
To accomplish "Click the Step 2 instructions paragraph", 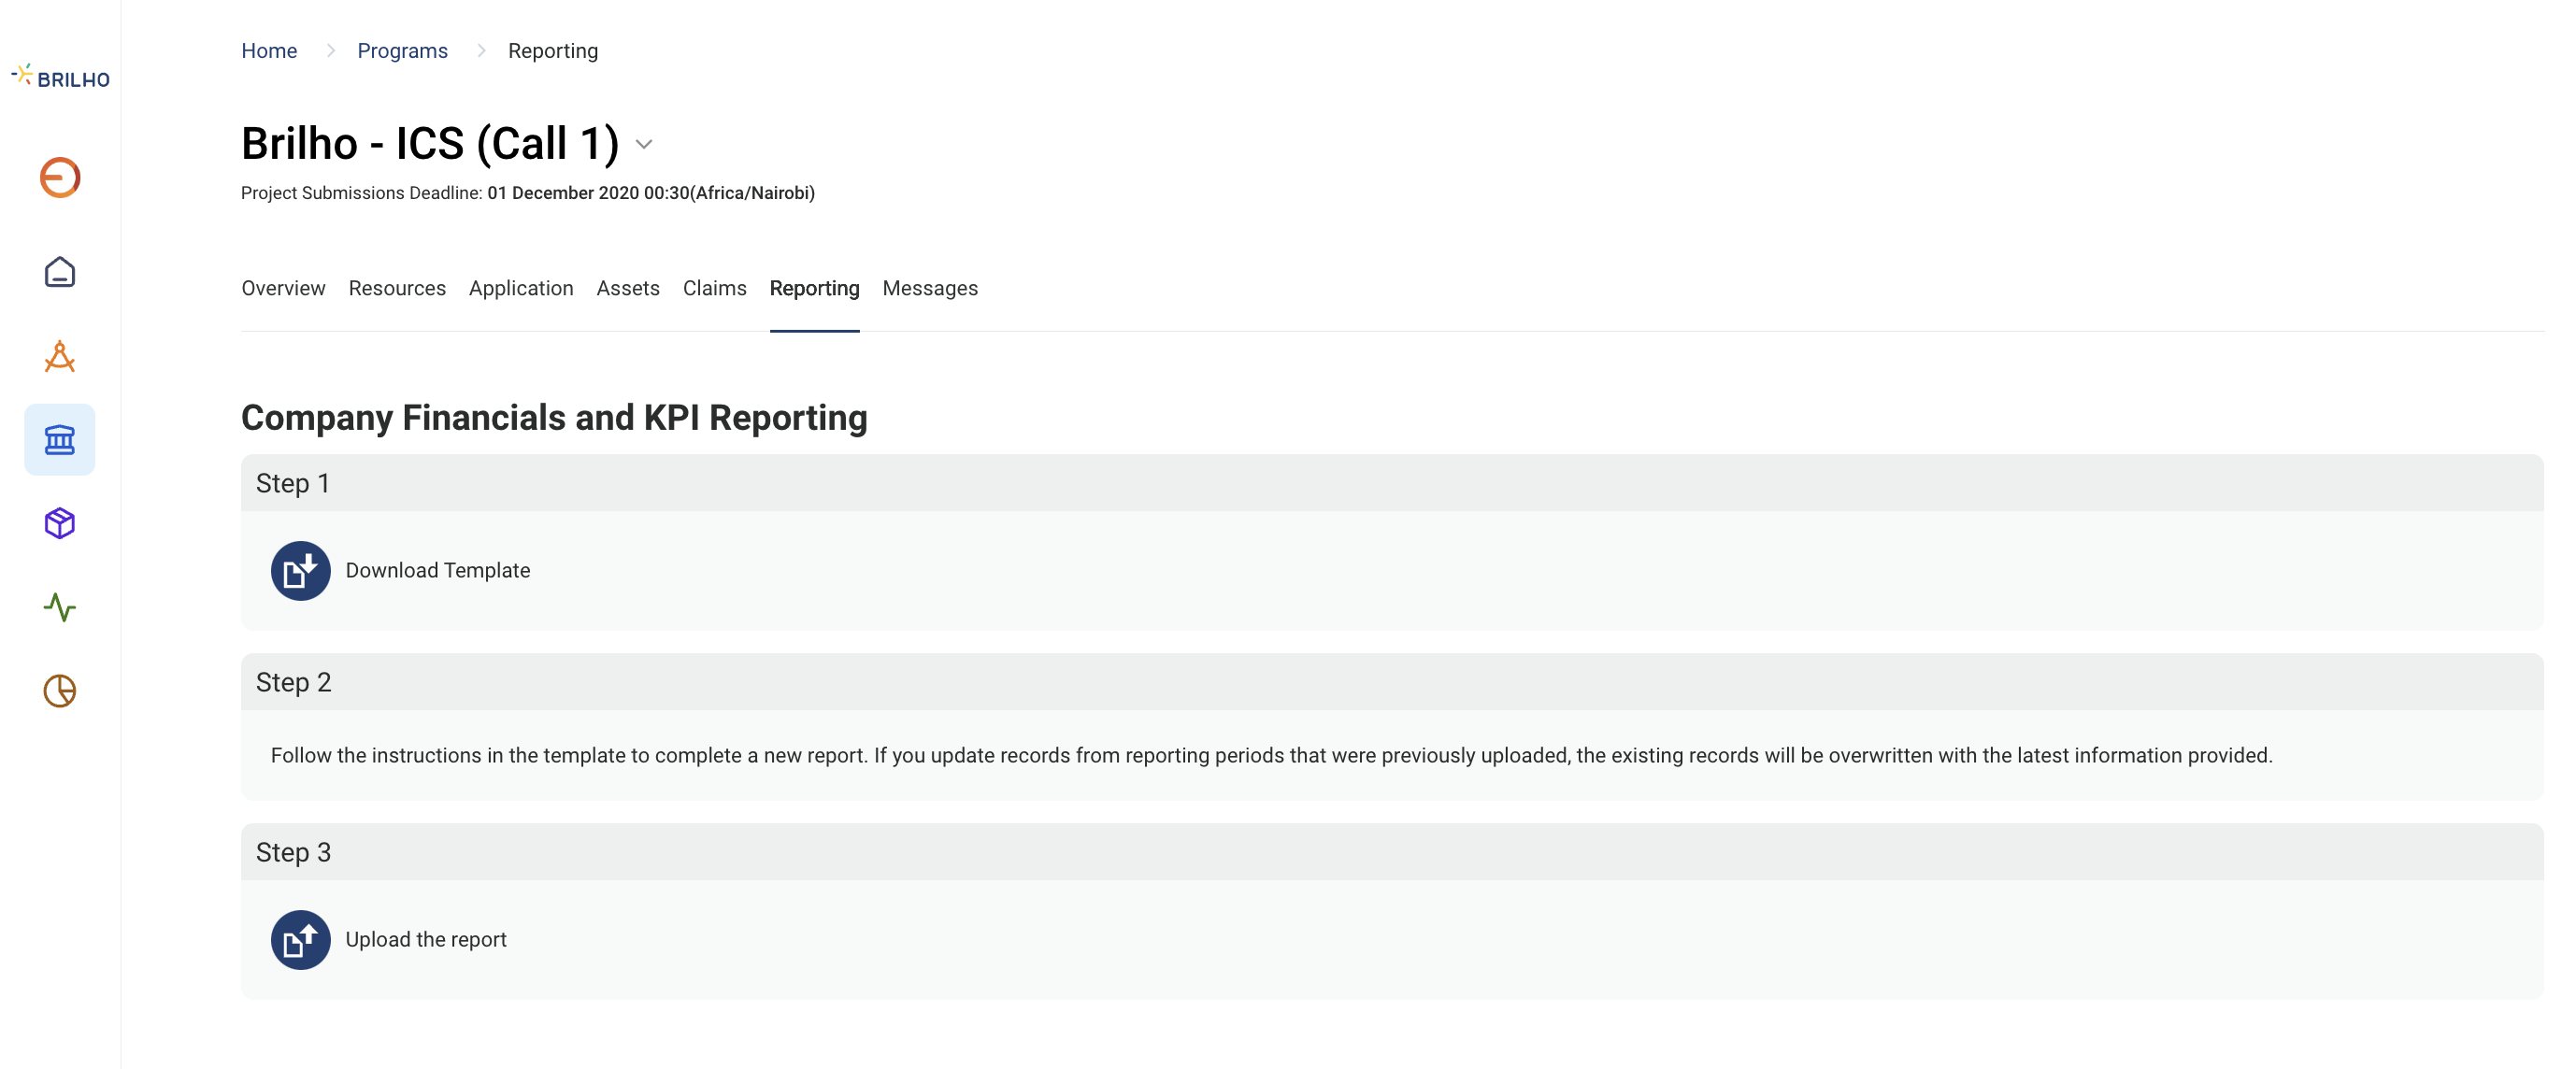I will click(x=1271, y=756).
